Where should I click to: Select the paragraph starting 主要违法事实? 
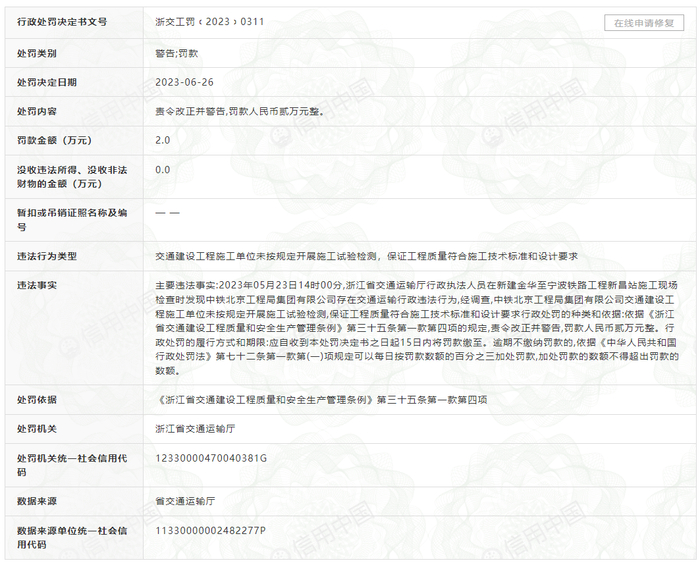[417, 328]
